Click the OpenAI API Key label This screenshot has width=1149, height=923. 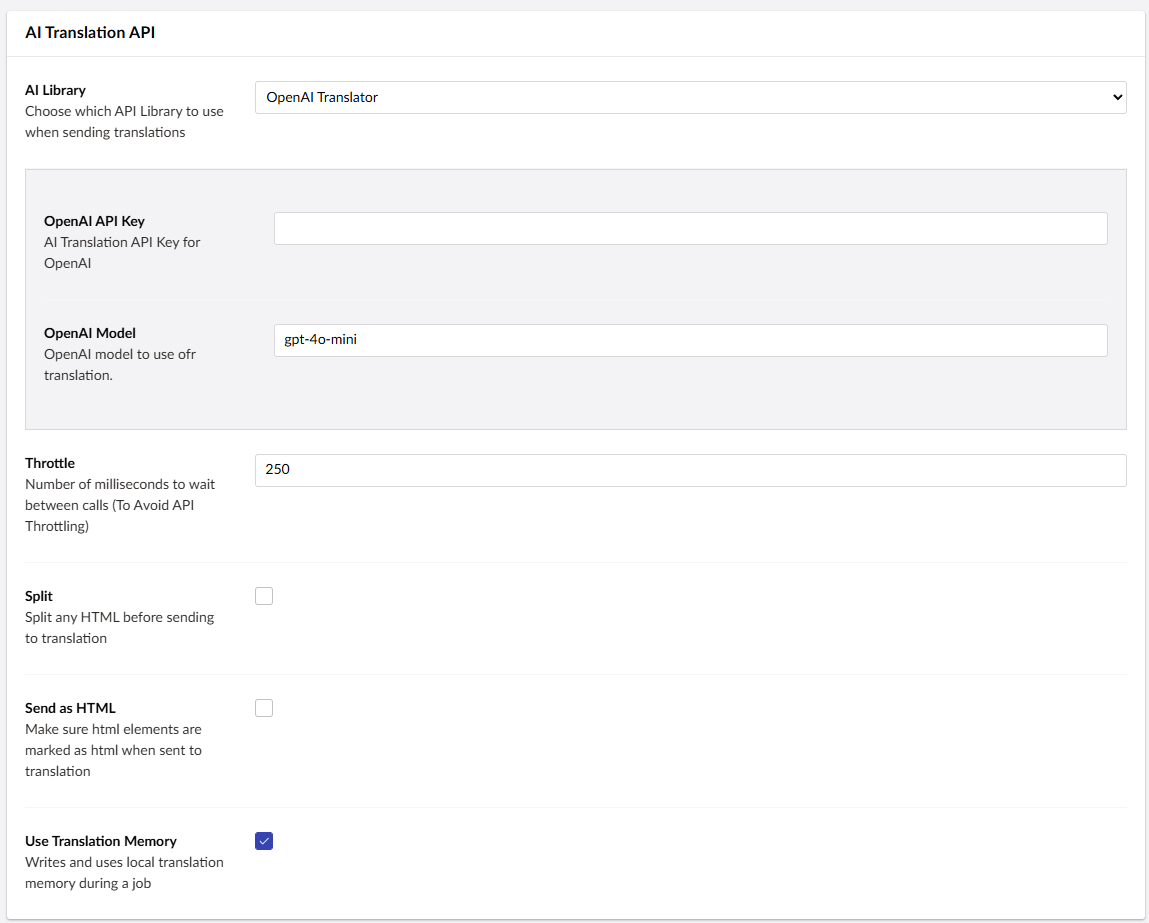94,221
